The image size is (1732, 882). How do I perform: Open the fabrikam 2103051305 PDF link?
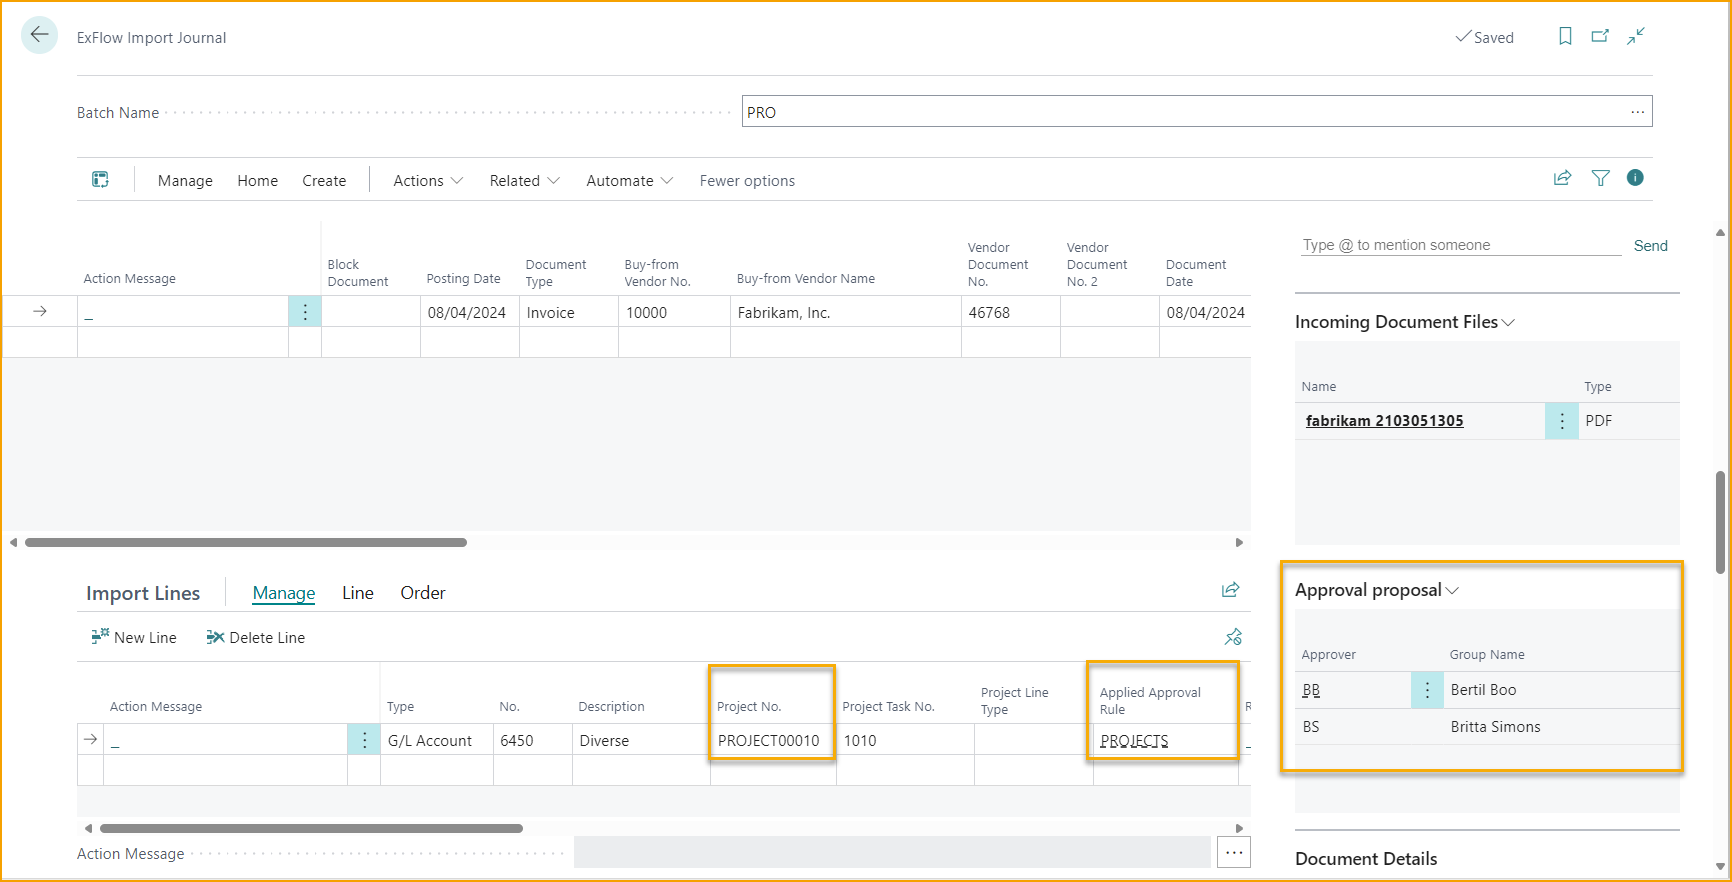1384,421
